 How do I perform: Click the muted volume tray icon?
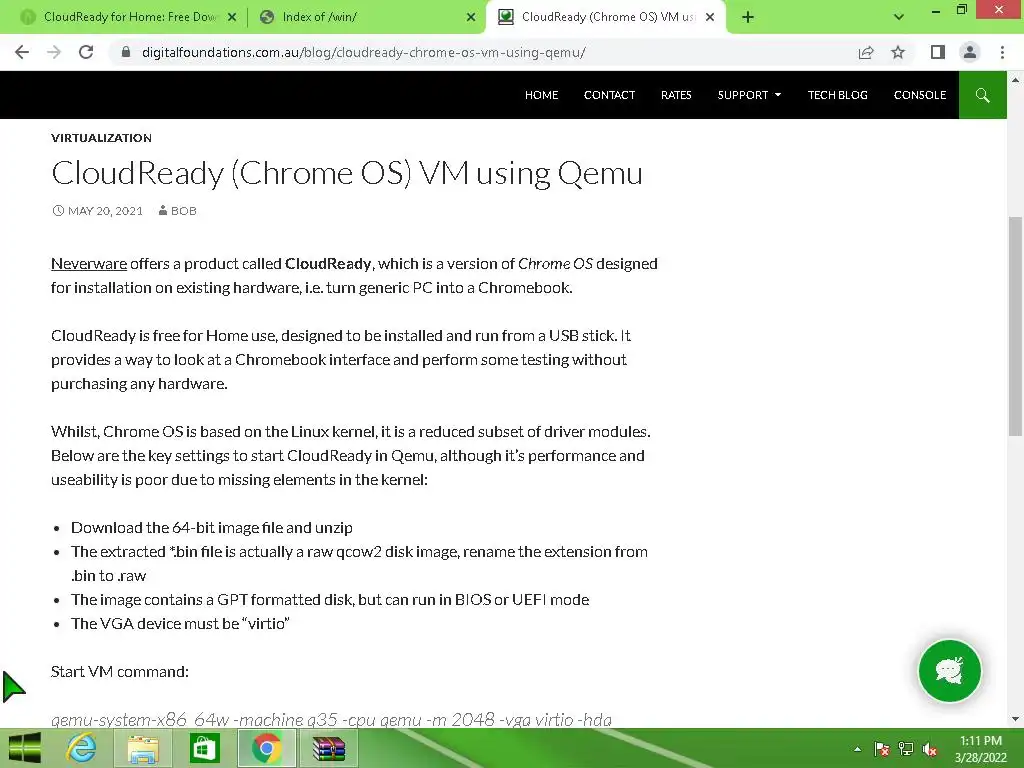pos(930,749)
